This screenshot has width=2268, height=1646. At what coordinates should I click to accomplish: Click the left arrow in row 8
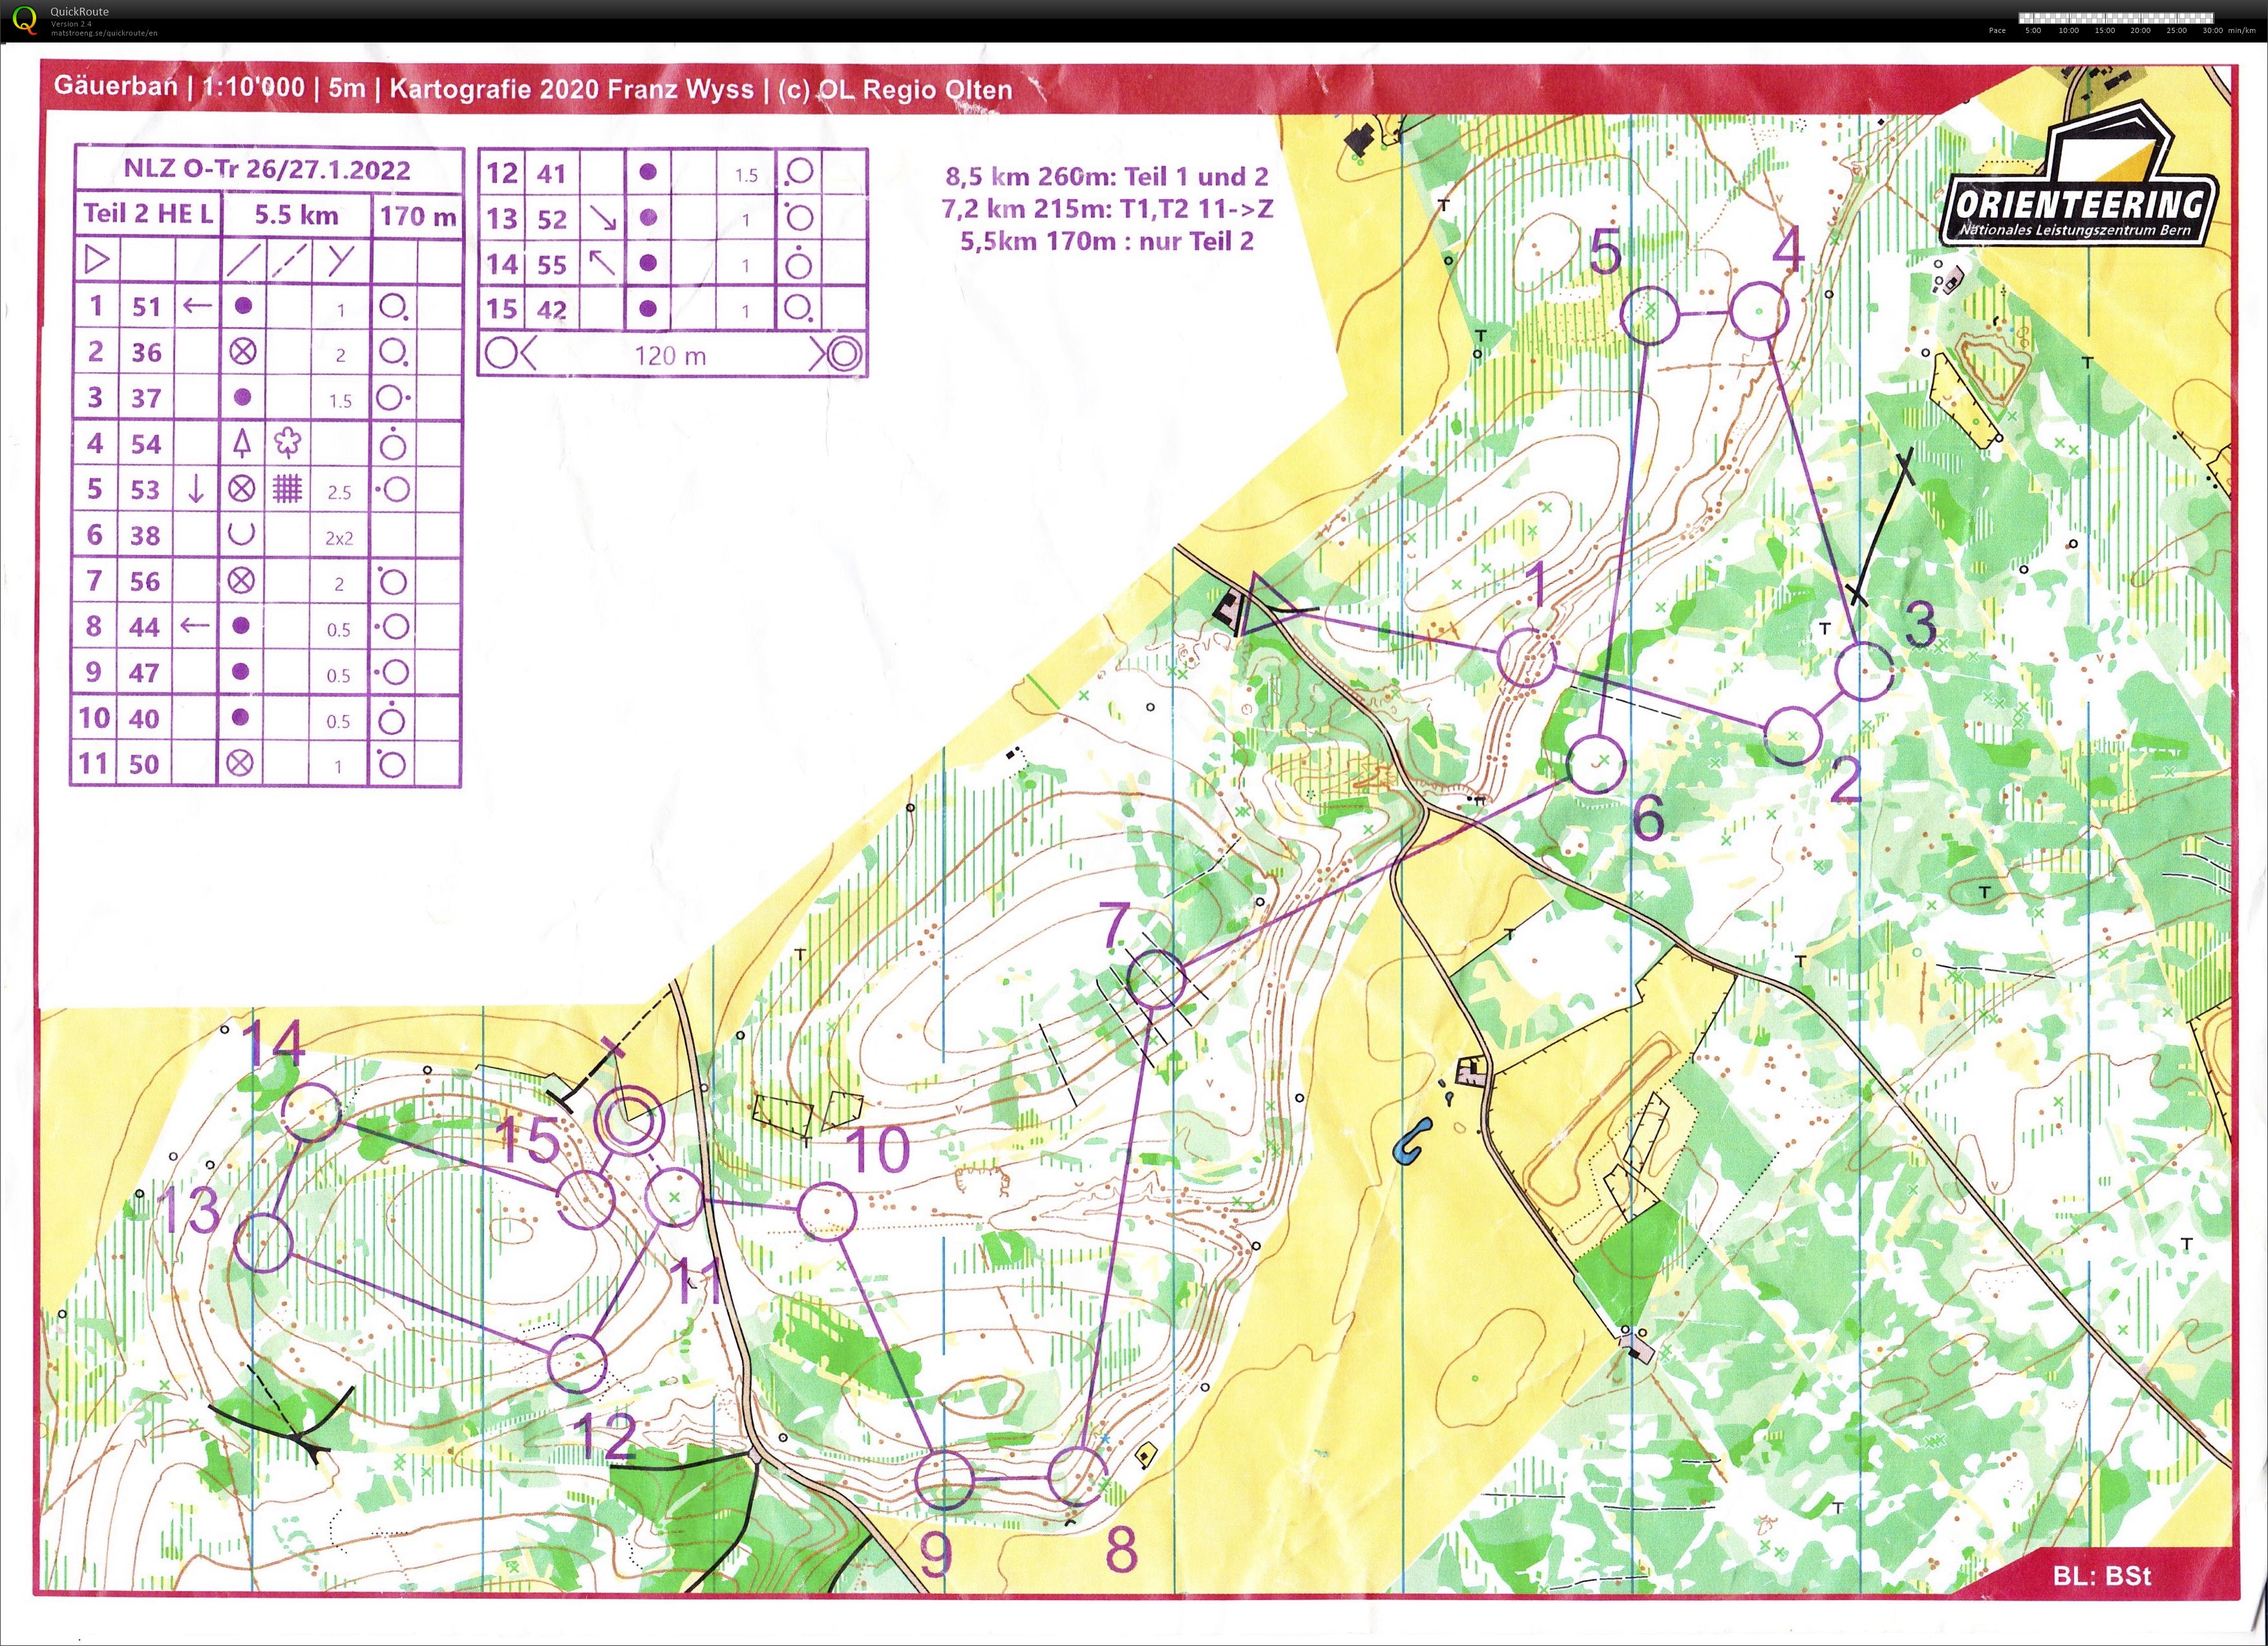[195, 626]
